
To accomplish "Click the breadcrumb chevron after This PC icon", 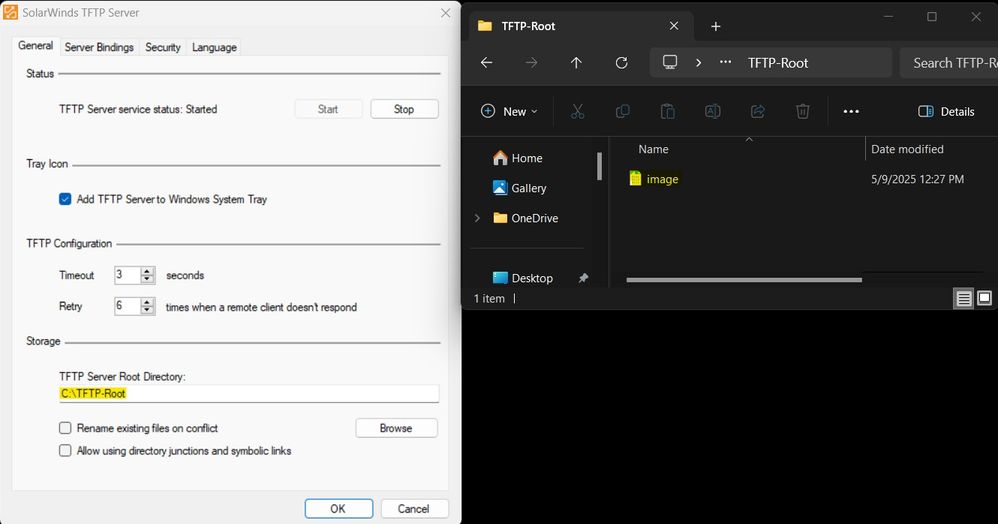I will coord(698,62).
